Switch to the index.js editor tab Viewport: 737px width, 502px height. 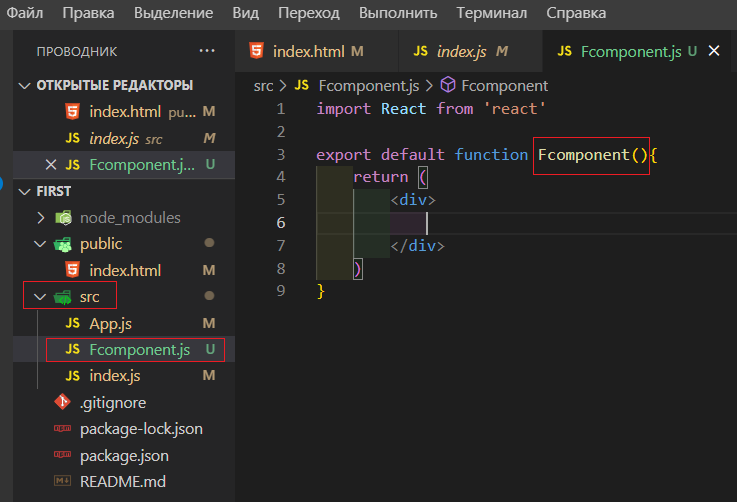point(470,51)
